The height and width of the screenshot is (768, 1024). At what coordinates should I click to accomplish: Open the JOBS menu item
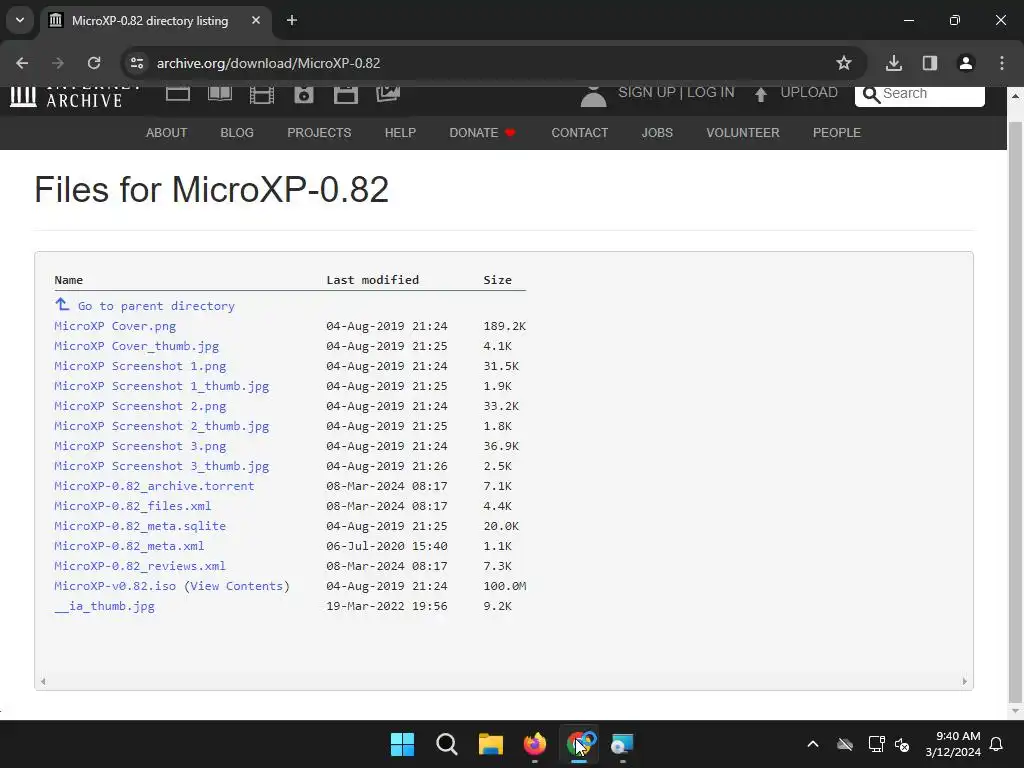657,133
